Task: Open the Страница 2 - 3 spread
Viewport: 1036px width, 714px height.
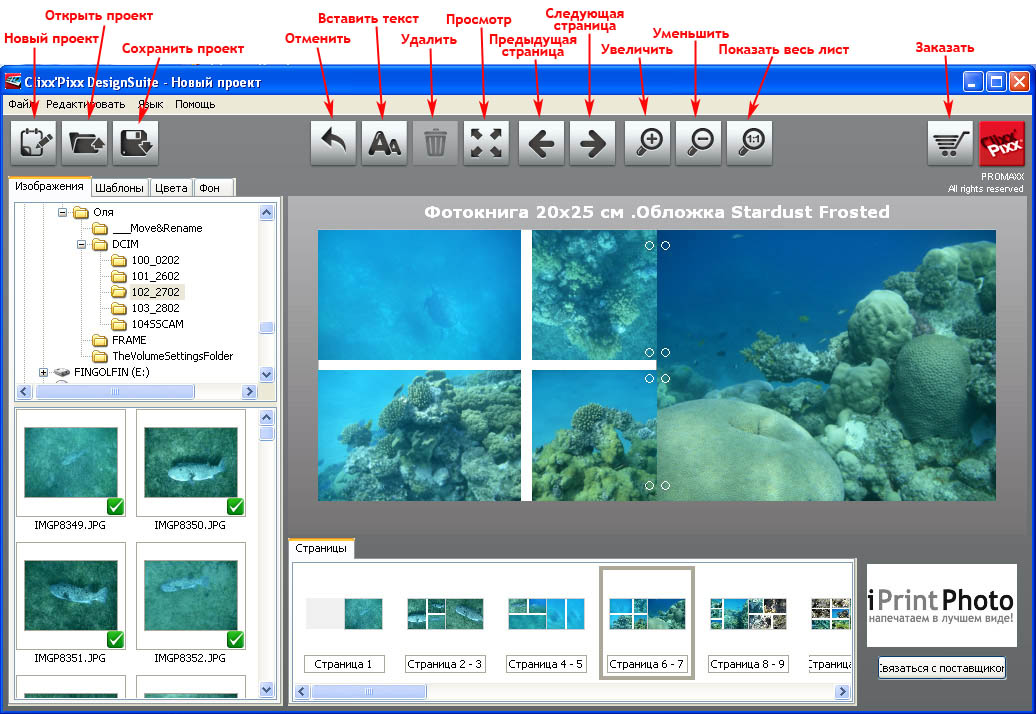Action: 445,614
